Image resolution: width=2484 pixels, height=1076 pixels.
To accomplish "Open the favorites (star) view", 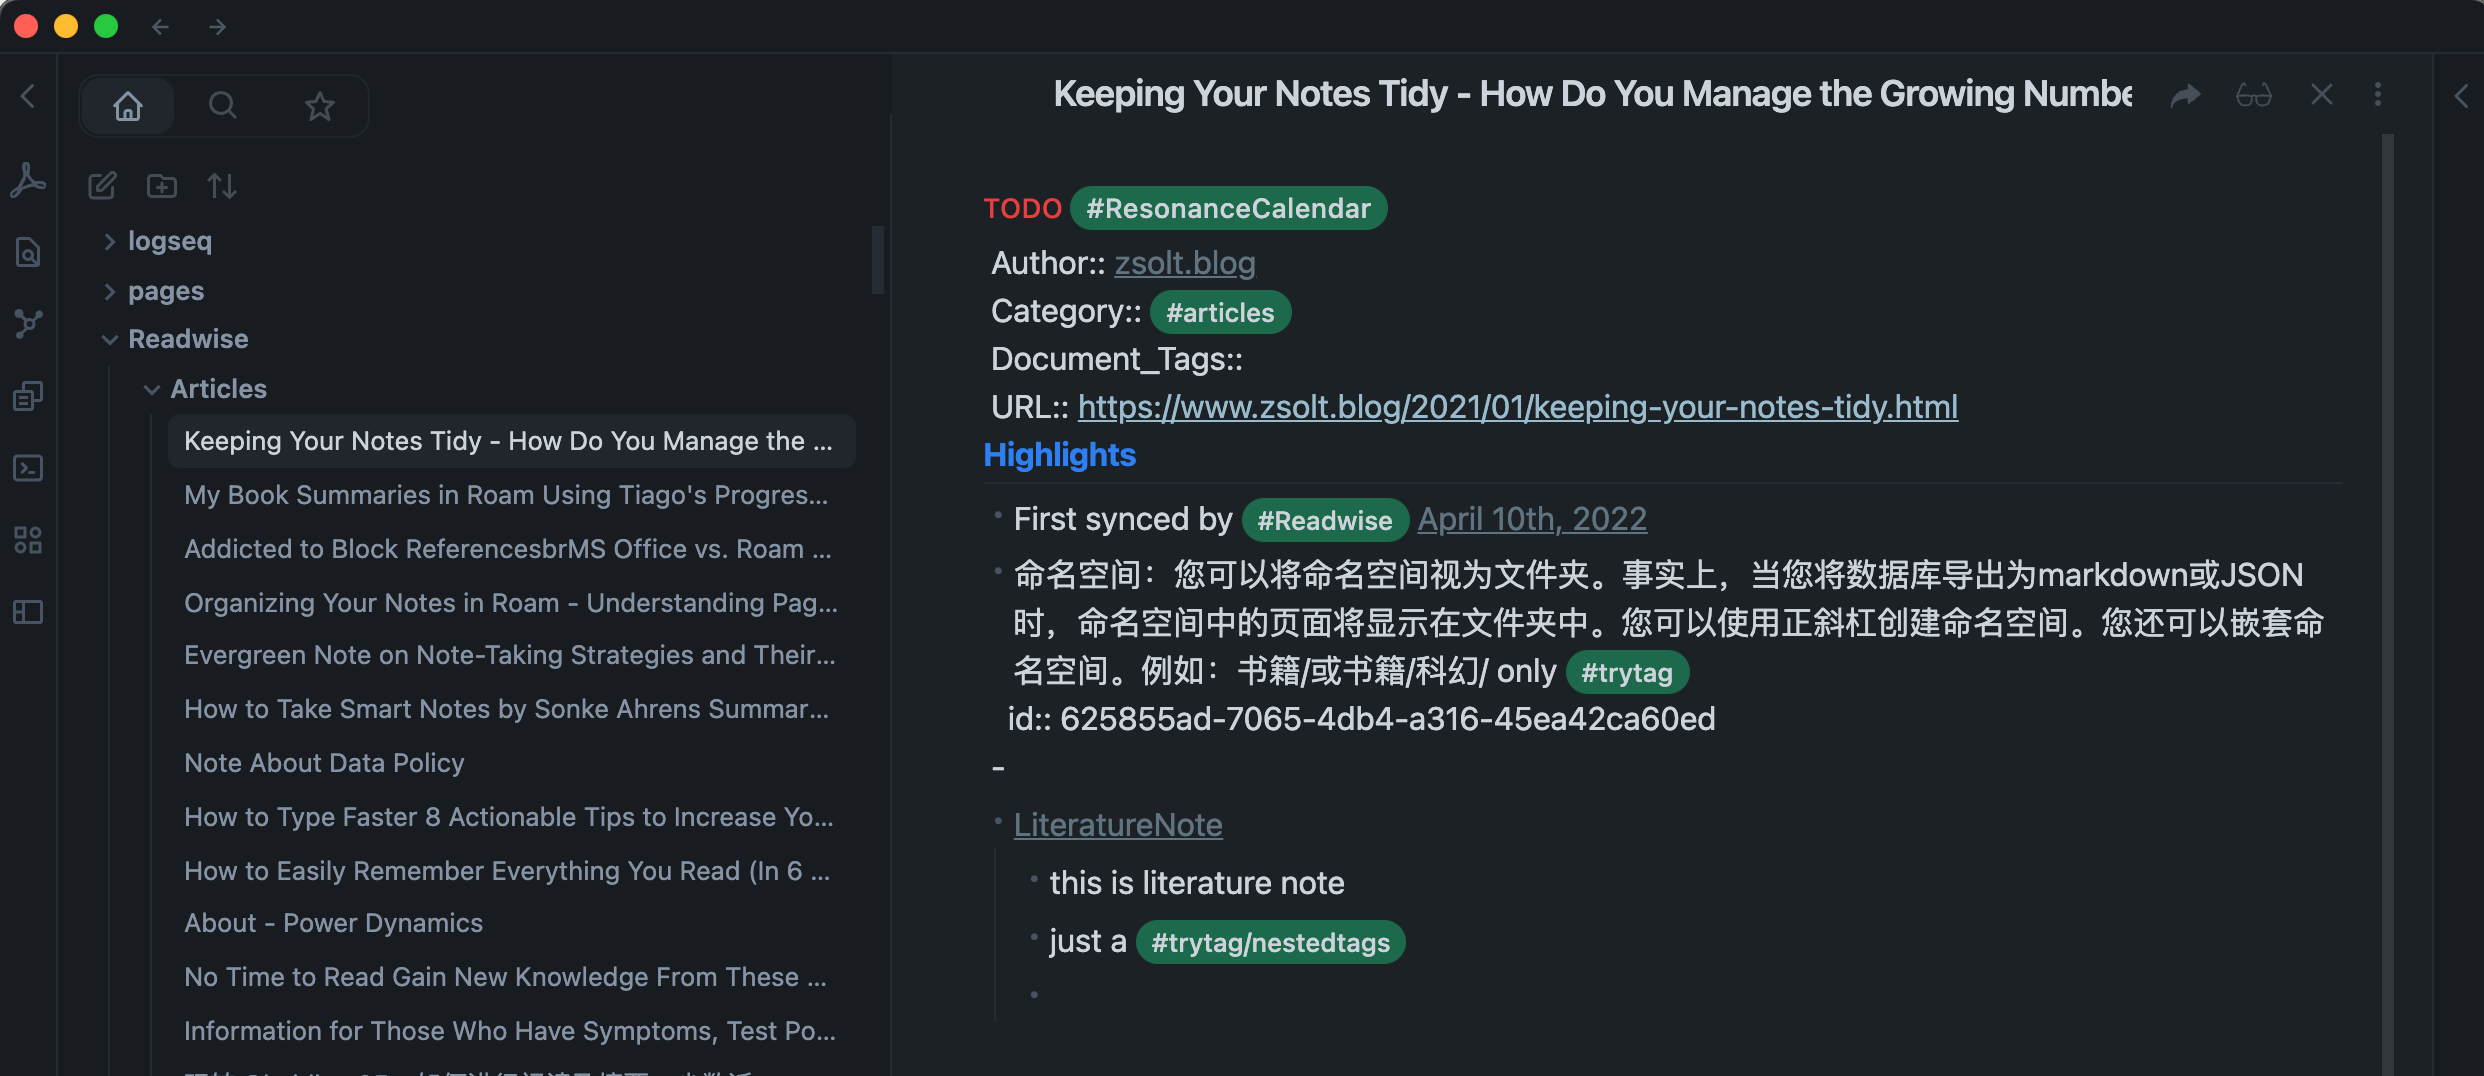I will (x=318, y=105).
